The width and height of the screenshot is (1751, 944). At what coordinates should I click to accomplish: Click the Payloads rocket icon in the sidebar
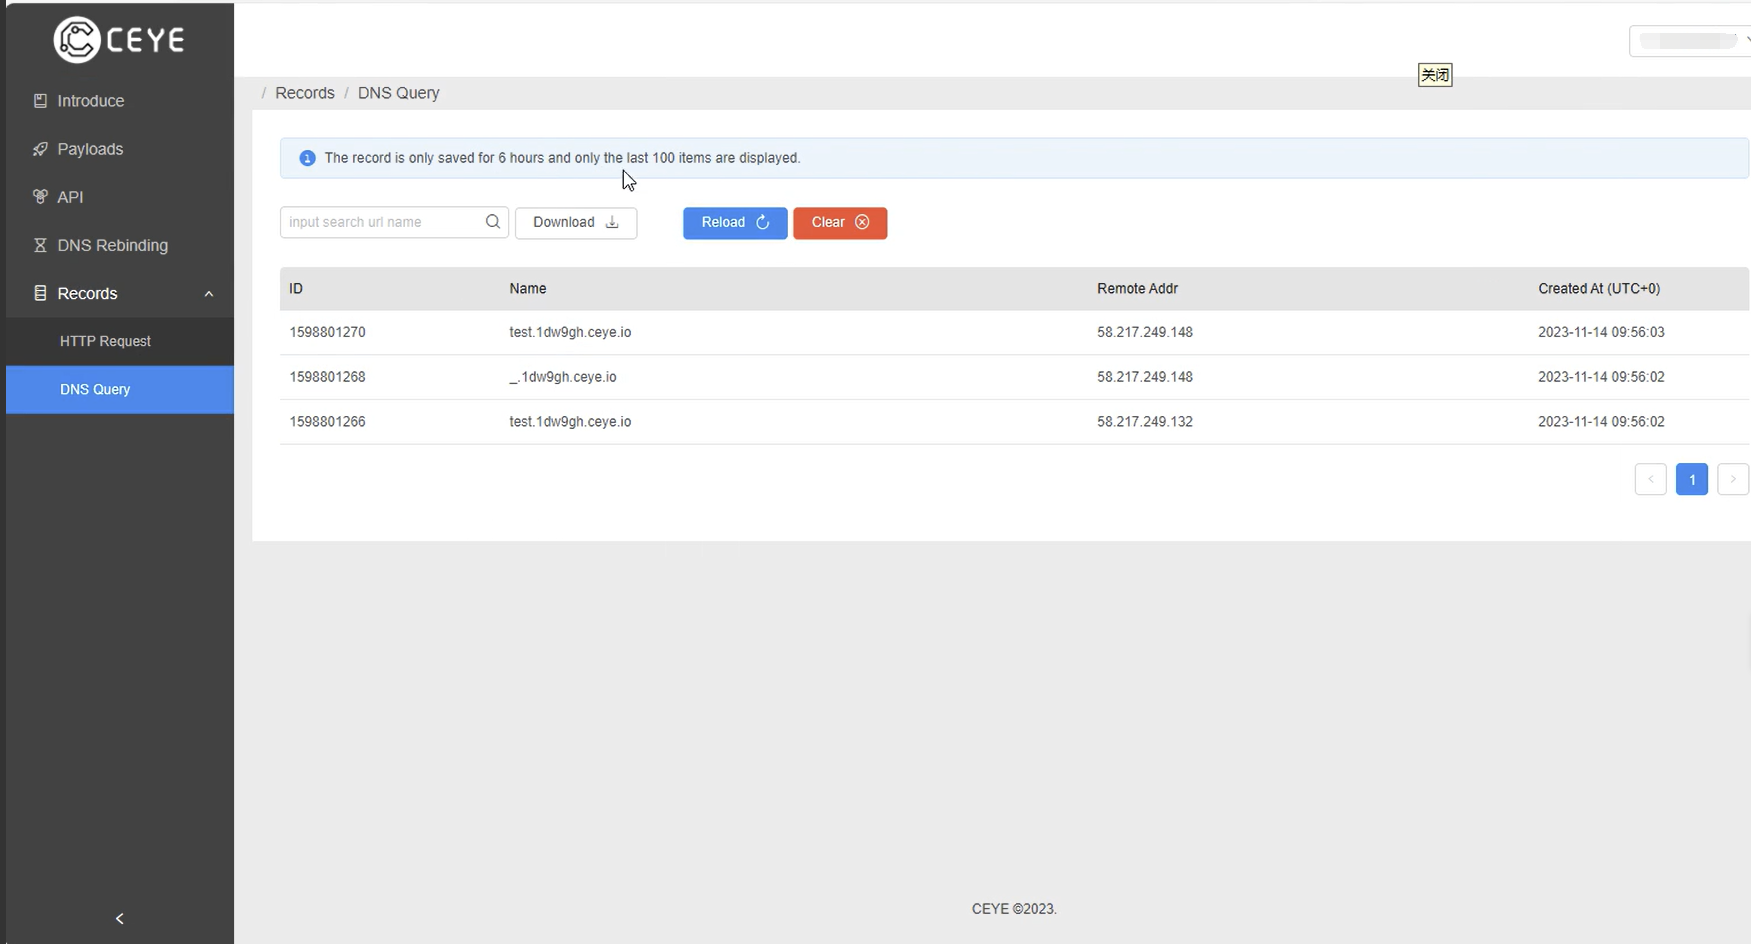pyautogui.click(x=40, y=149)
